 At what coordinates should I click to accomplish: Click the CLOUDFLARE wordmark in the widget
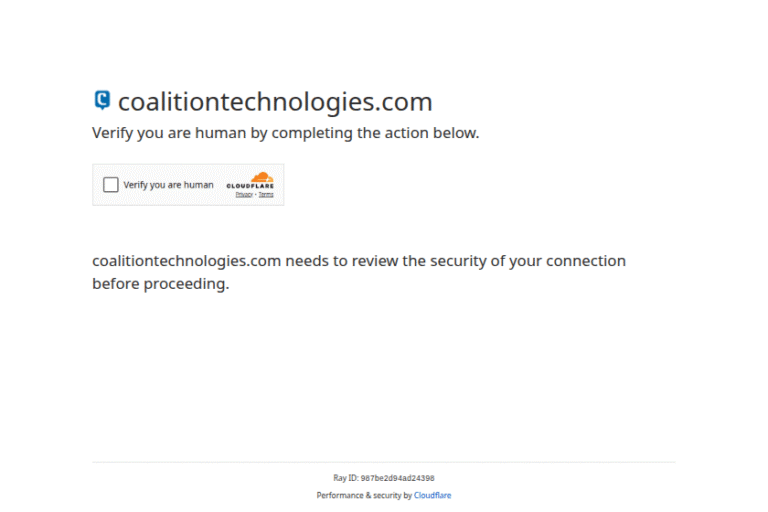tap(250, 186)
